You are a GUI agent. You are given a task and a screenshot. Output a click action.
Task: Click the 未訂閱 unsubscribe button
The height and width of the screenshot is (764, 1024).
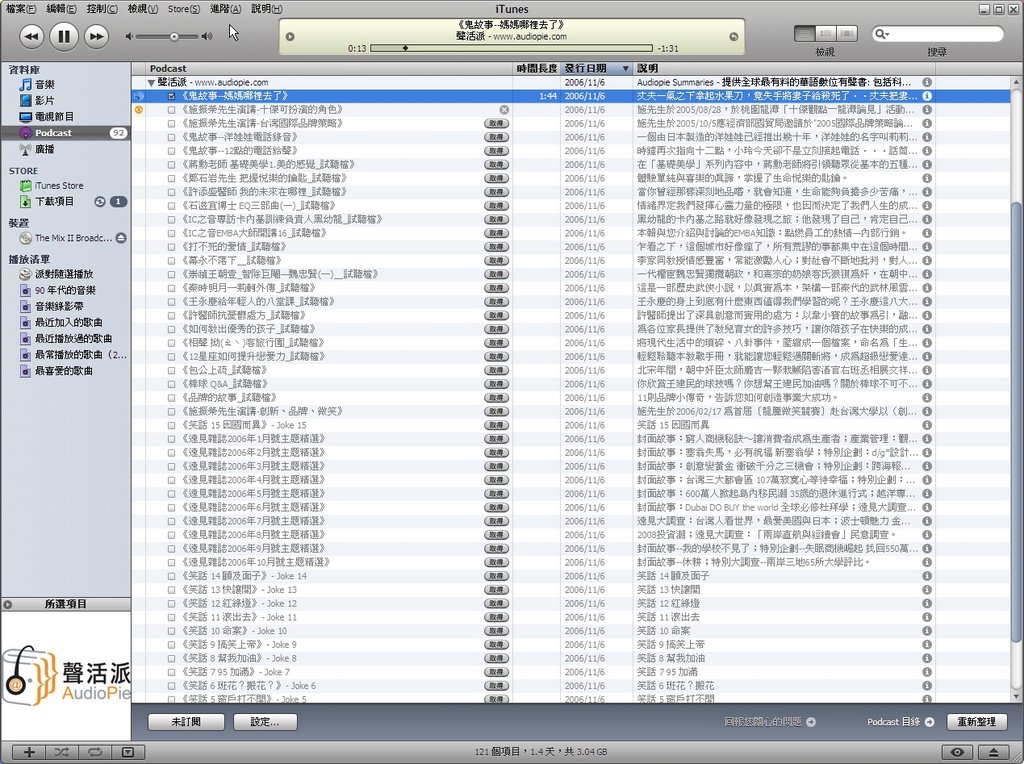[186, 722]
